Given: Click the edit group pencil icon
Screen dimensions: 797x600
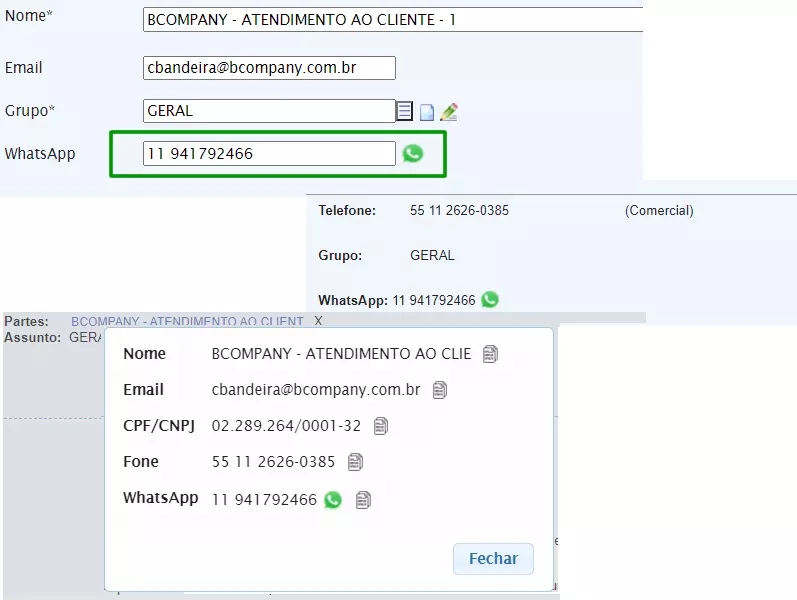Looking at the screenshot, I should click(x=449, y=112).
